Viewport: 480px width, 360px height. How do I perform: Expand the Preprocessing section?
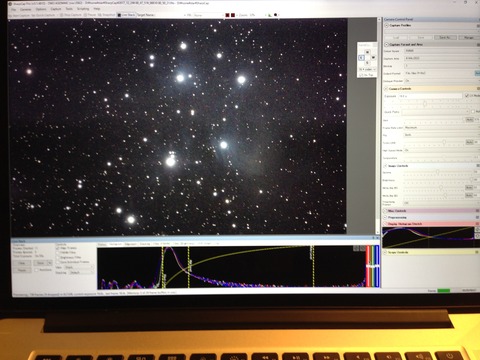[385, 218]
